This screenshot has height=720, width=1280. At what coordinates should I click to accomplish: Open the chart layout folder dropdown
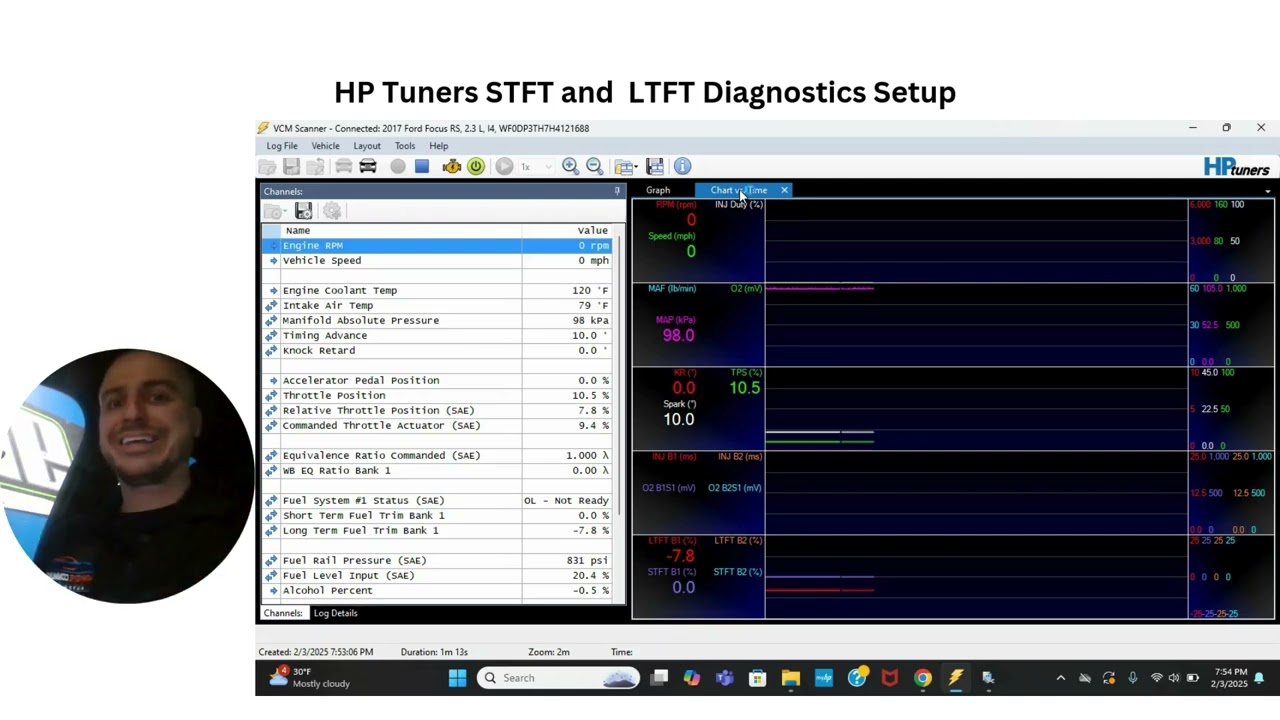(x=626, y=167)
